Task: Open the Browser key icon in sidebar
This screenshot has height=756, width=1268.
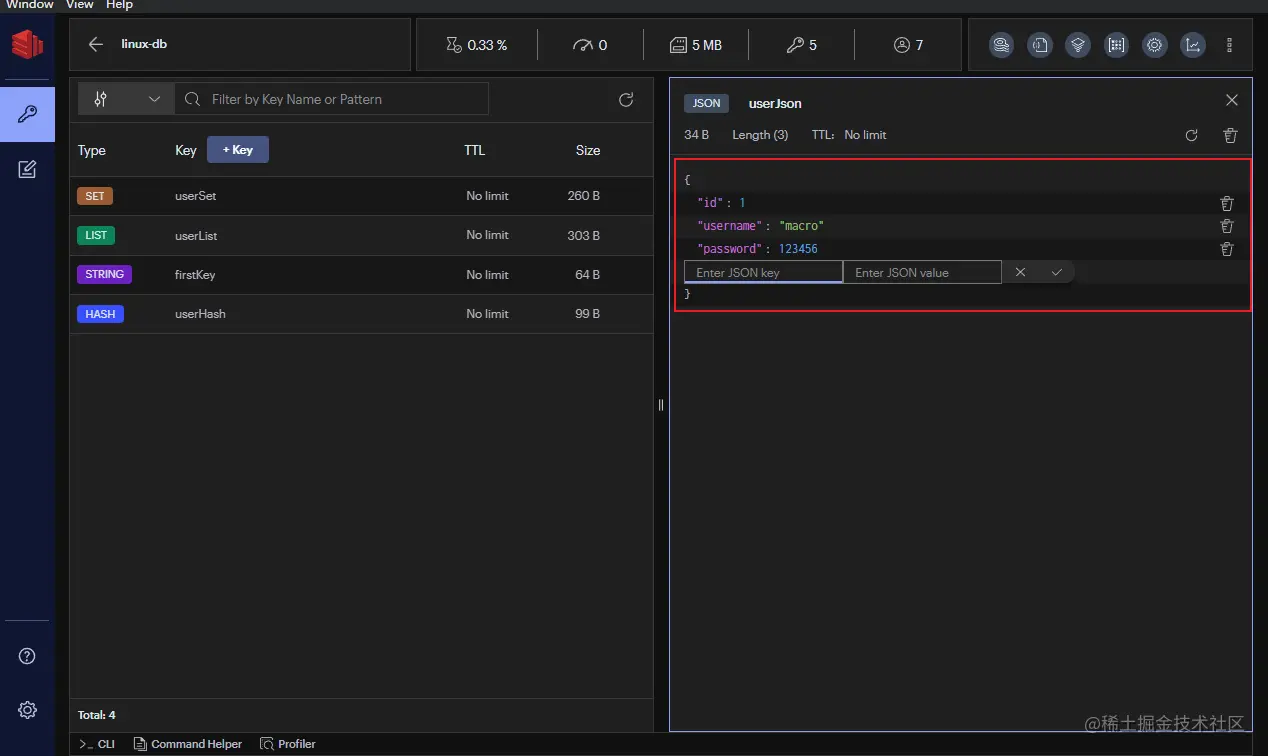Action: [x=27, y=114]
